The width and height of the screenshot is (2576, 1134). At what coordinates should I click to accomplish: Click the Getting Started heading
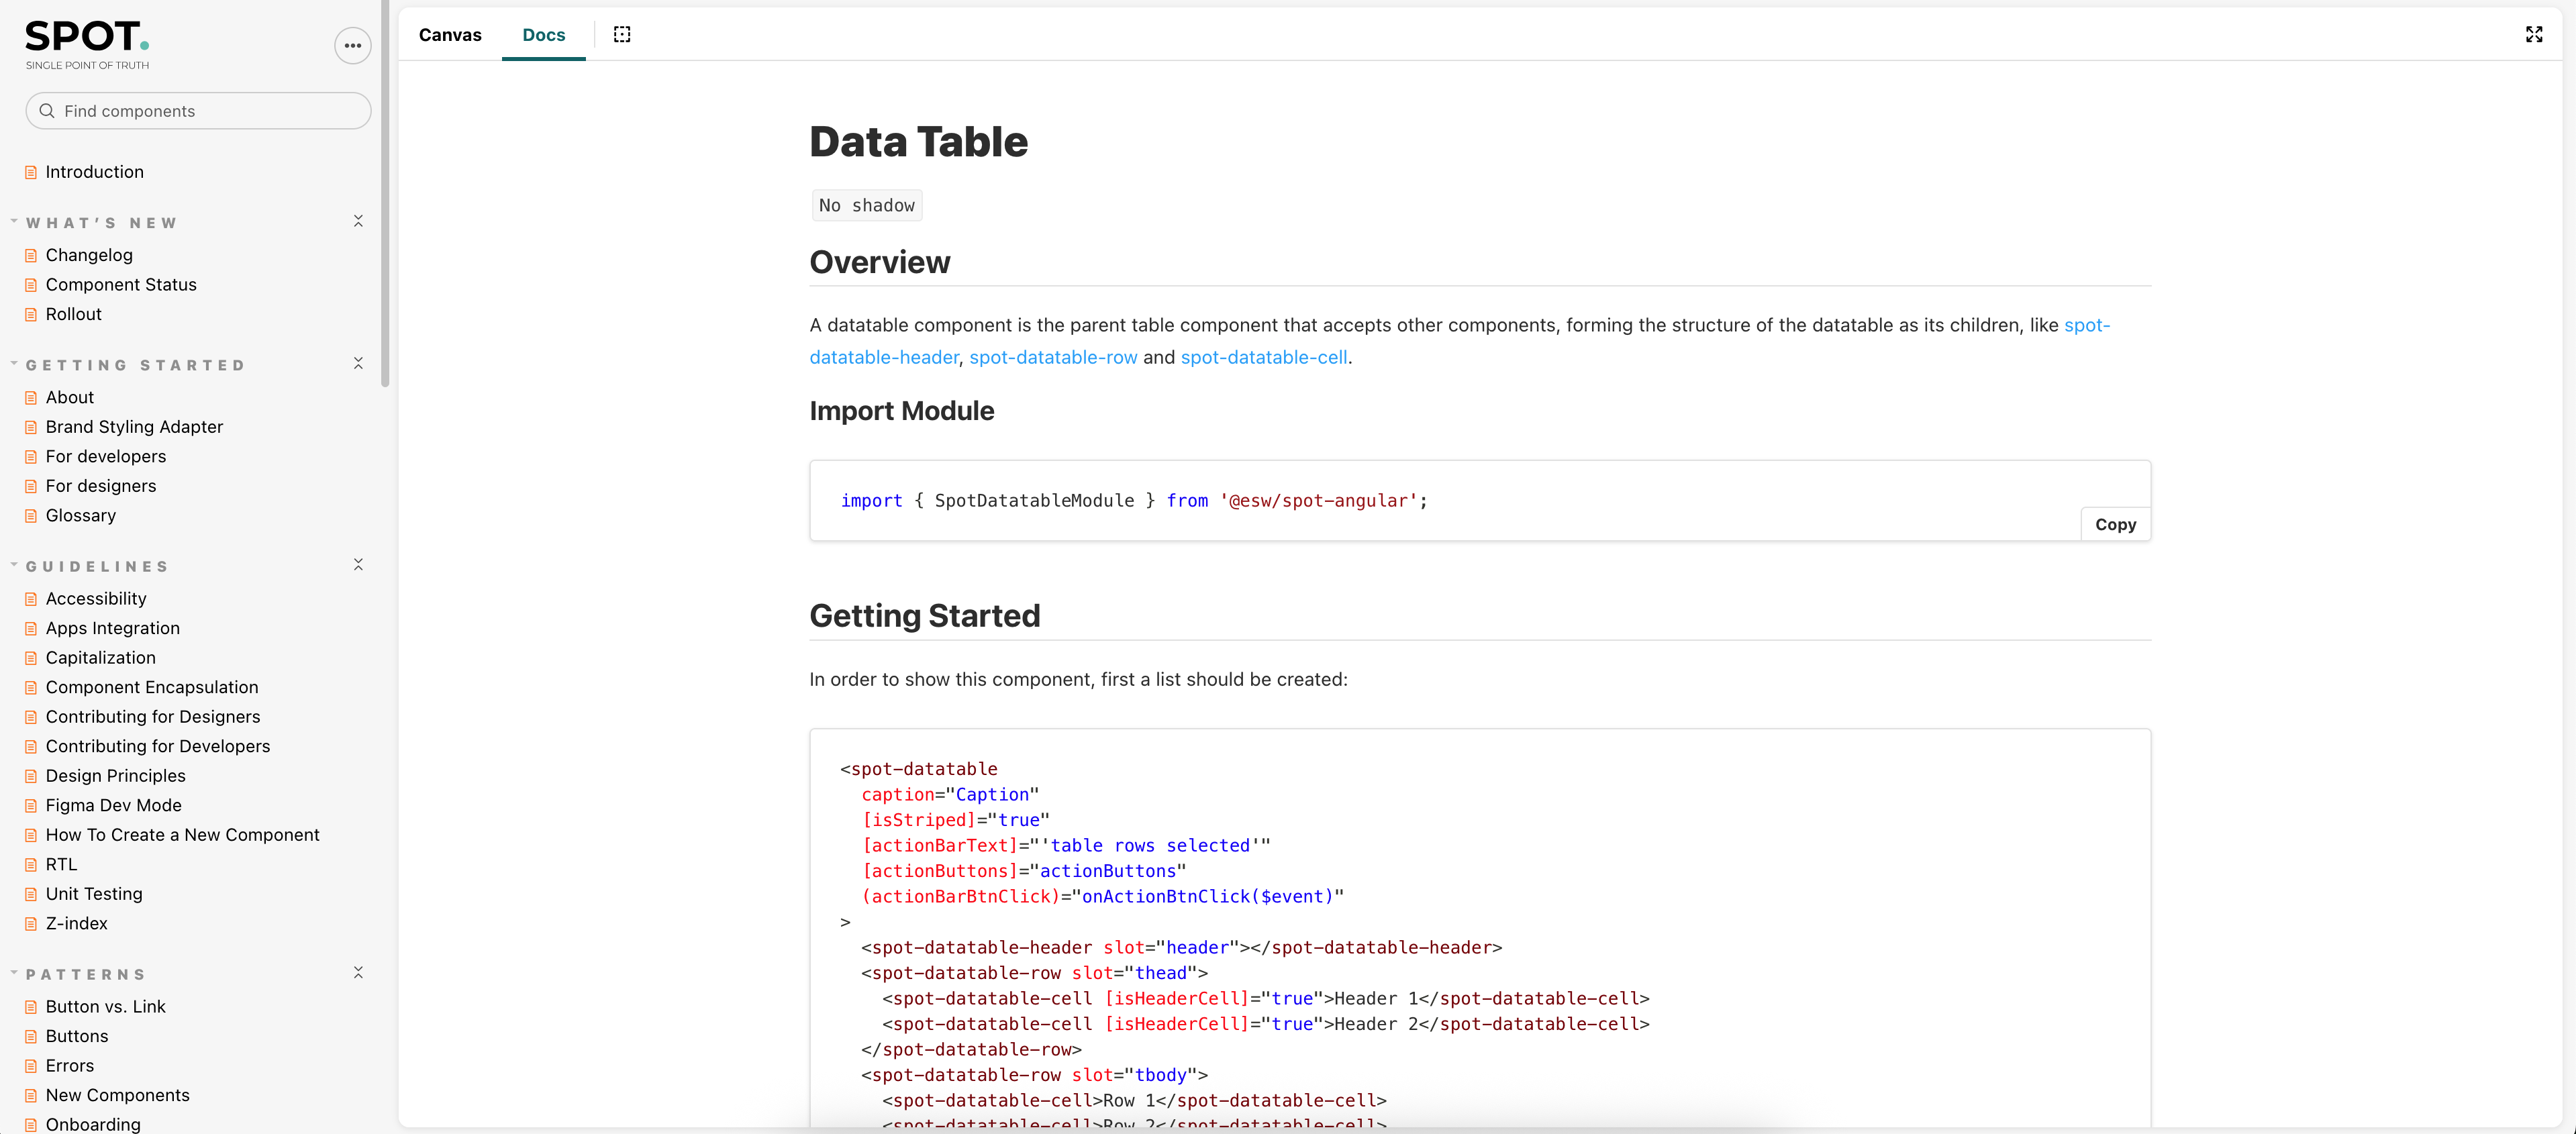(925, 615)
